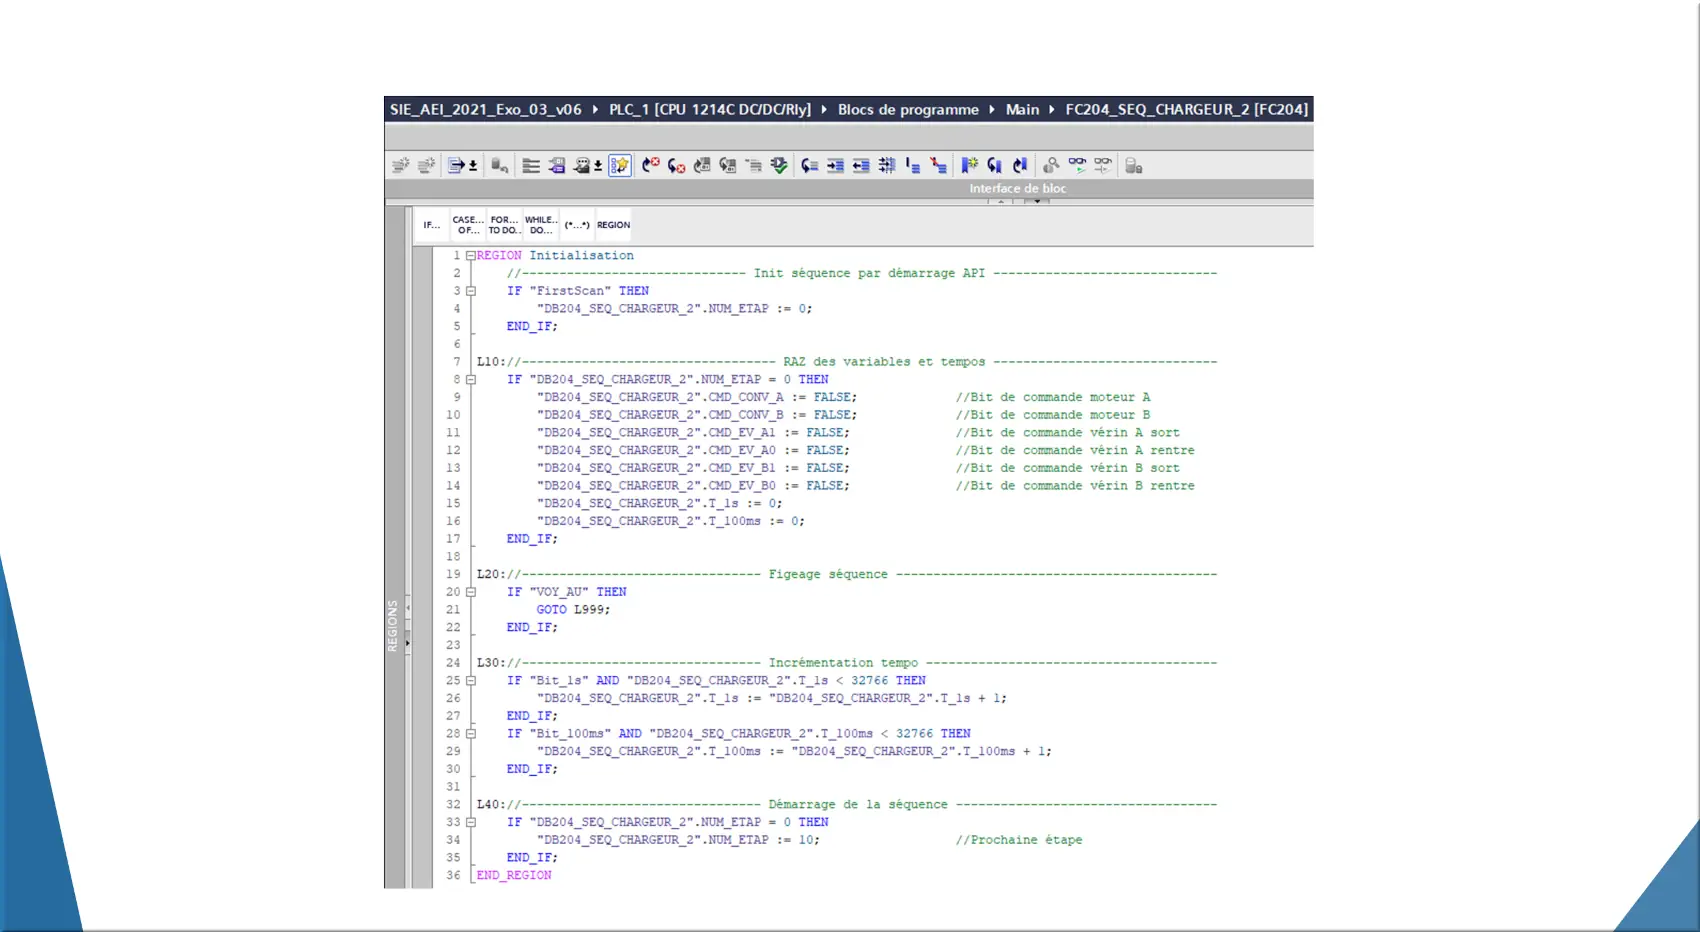Collapse Interface de bloc with the up arrow
This screenshot has width=1700, height=932.
pos(1000,201)
